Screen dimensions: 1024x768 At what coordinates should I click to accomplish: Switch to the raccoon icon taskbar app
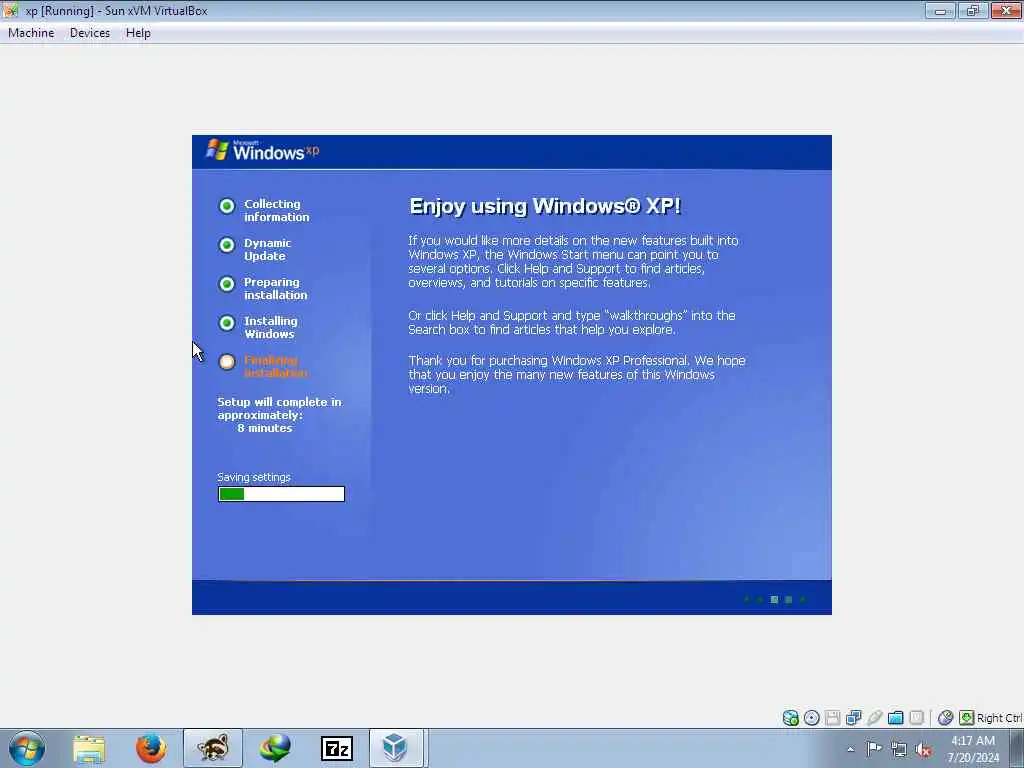213,748
